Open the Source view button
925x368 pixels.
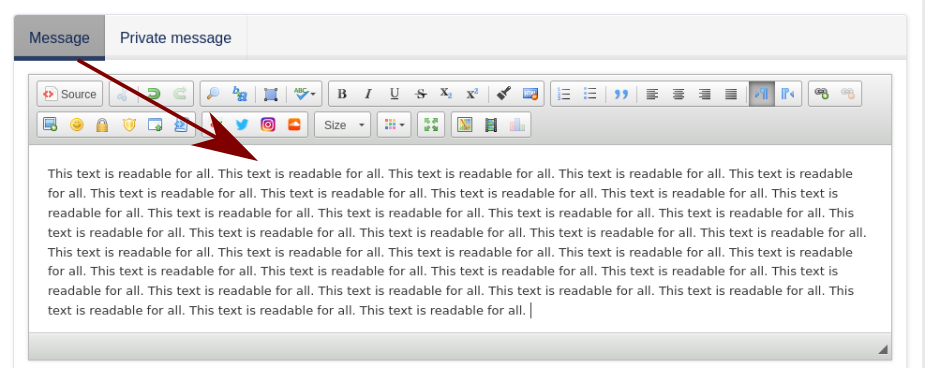point(70,94)
